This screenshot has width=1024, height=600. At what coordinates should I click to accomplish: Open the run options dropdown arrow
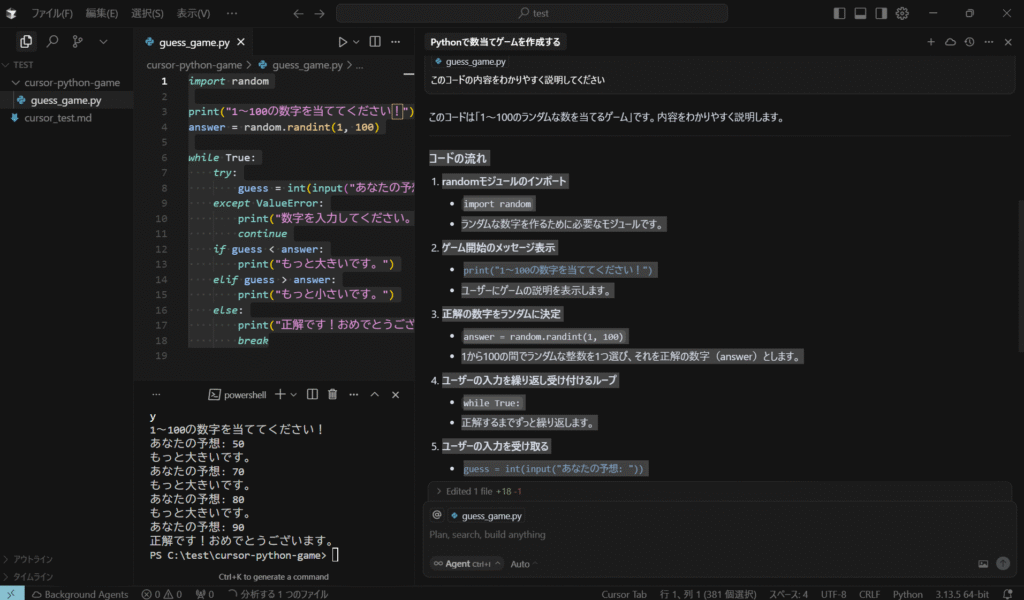356,42
